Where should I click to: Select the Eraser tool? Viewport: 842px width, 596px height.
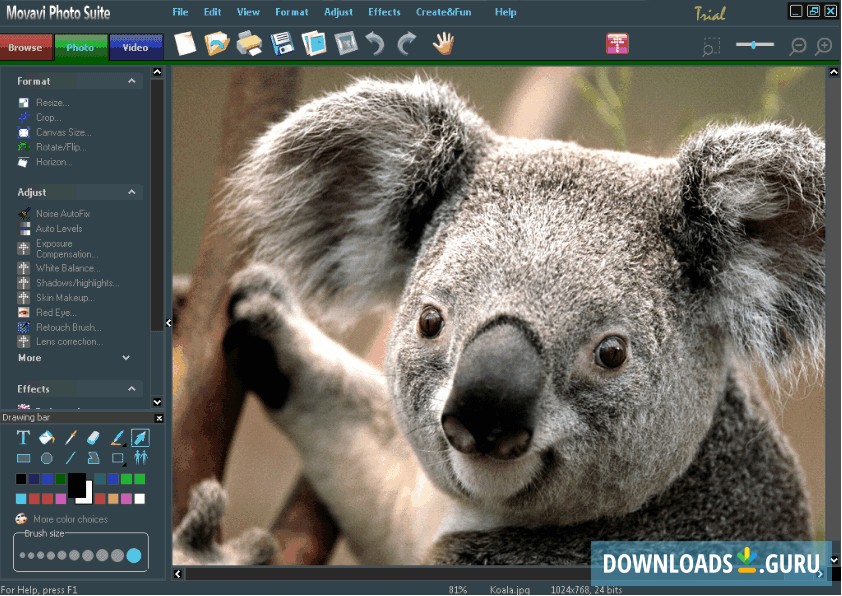pyautogui.click(x=94, y=437)
